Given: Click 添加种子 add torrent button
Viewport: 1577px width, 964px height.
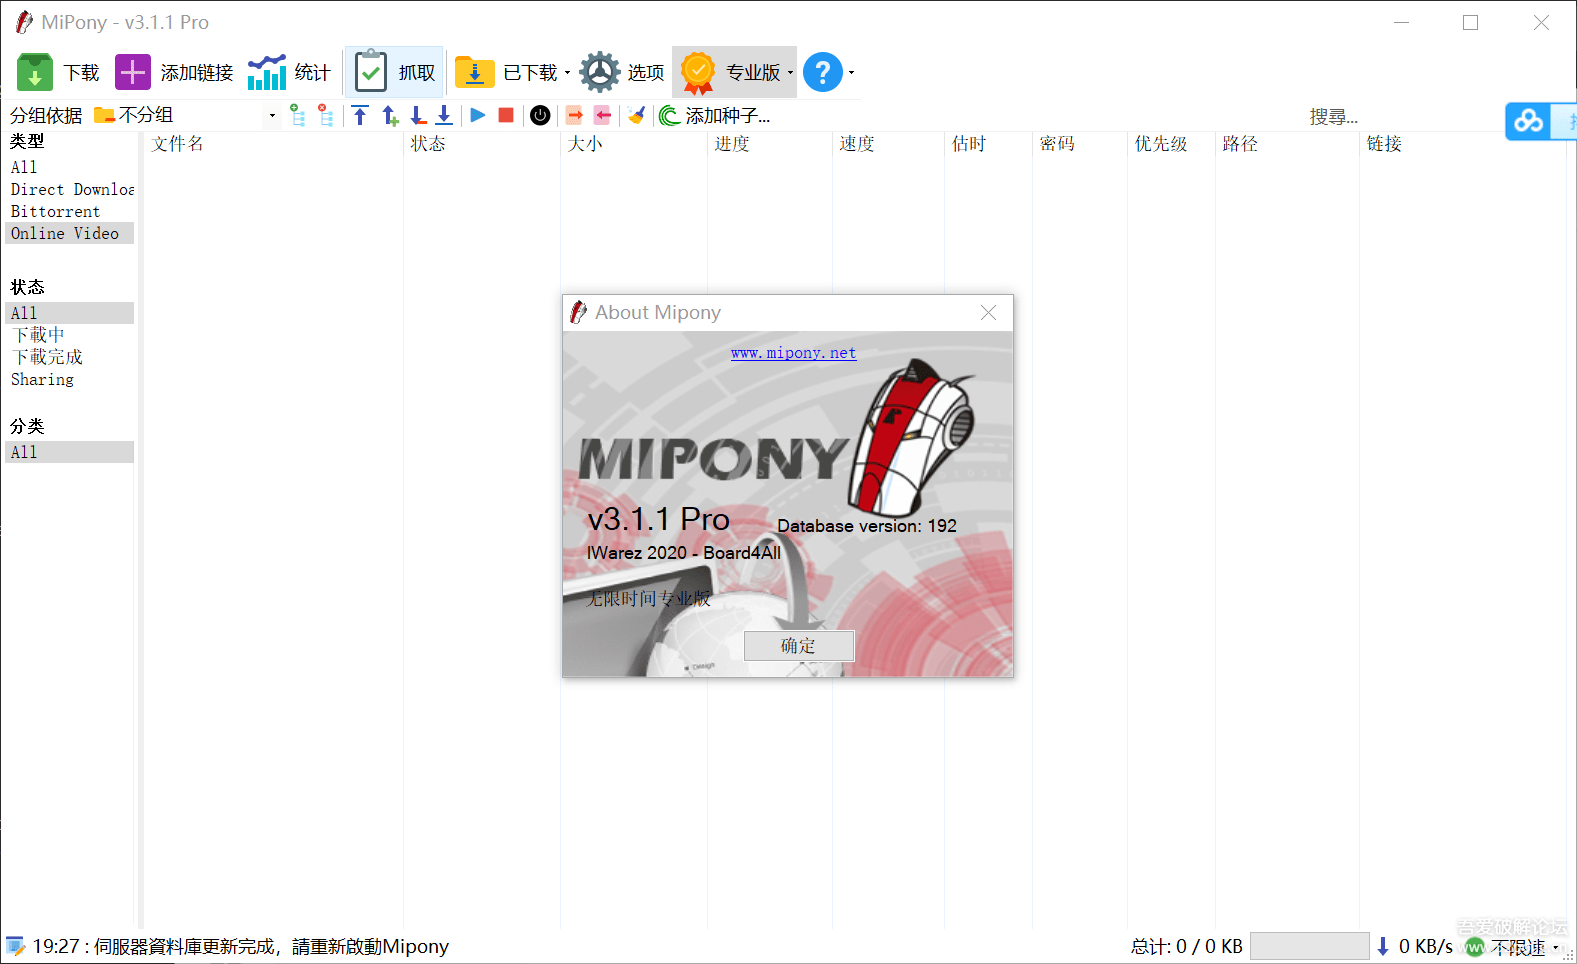Looking at the screenshot, I should click(x=715, y=116).
